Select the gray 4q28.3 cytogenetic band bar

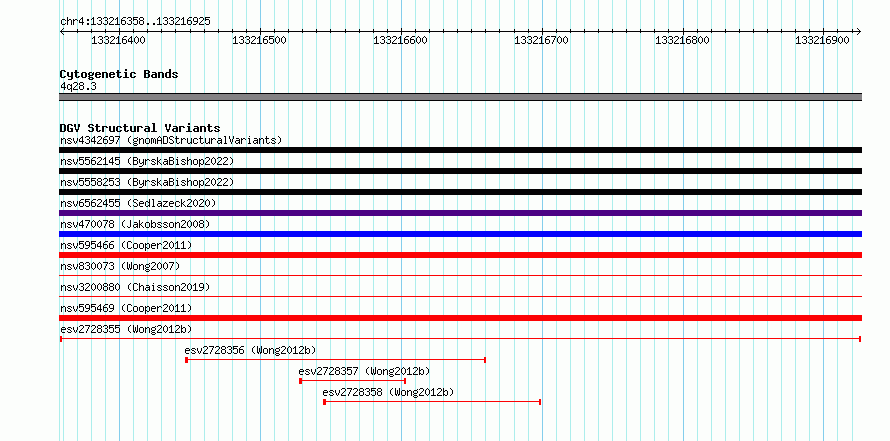pyautogui.click(x=460, y=97)
